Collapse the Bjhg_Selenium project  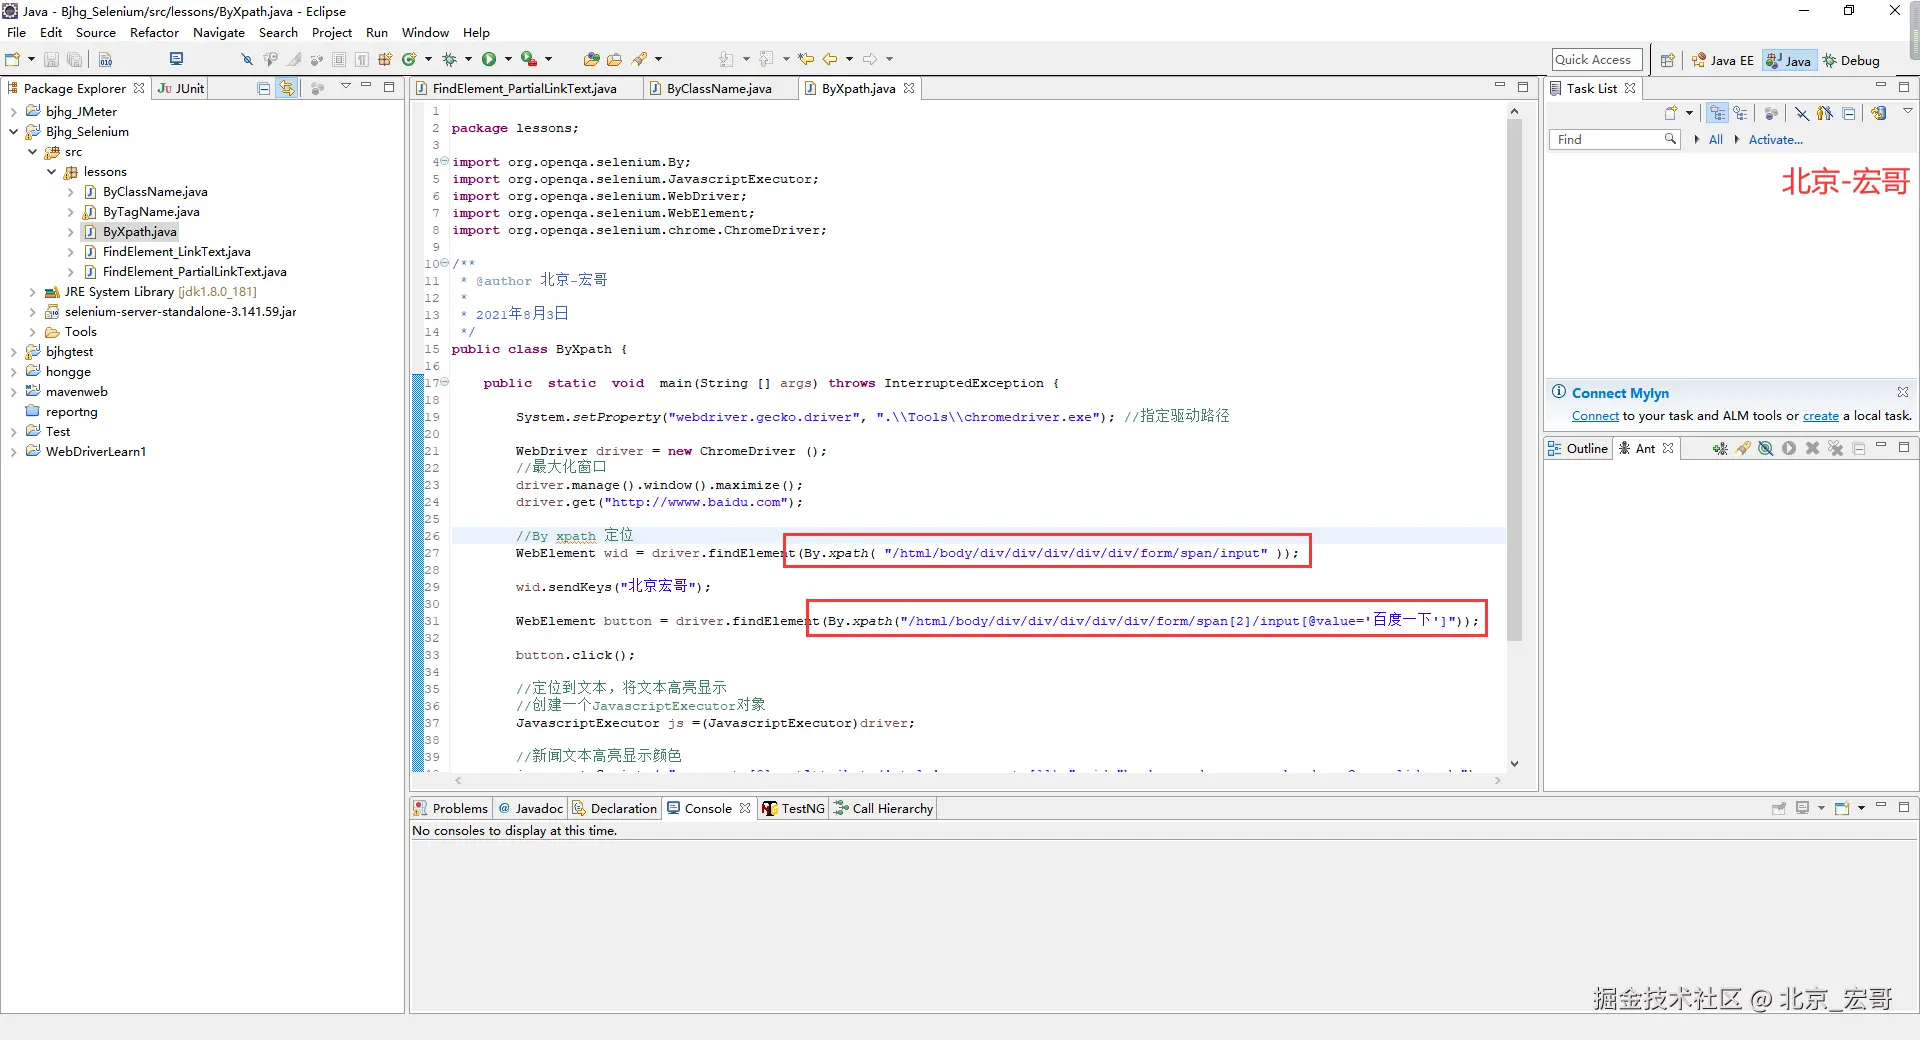click(x=14, y=132)
